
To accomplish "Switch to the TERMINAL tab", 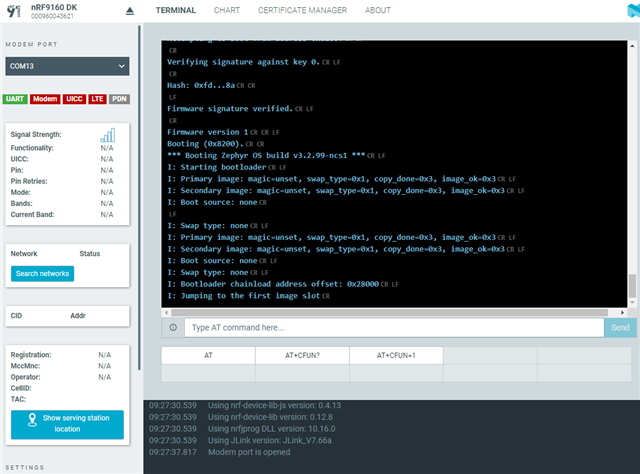I will [176, 10].
